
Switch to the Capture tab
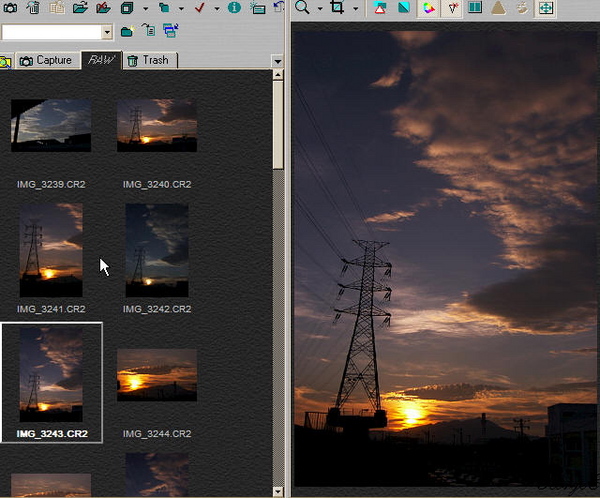coord(46,60)
